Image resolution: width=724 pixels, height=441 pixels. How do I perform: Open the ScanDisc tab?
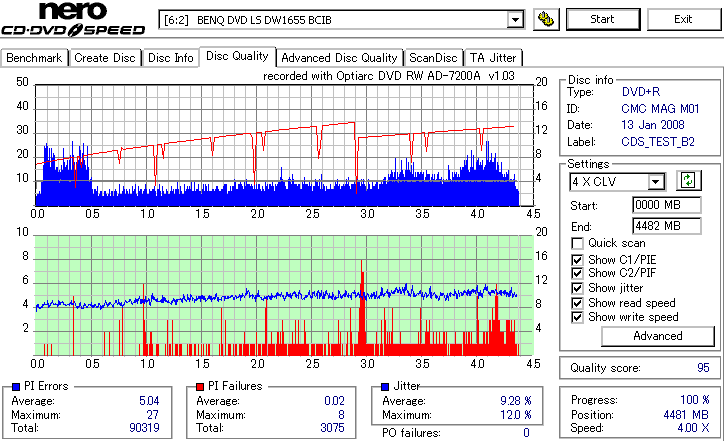click(x=433, y=58)
